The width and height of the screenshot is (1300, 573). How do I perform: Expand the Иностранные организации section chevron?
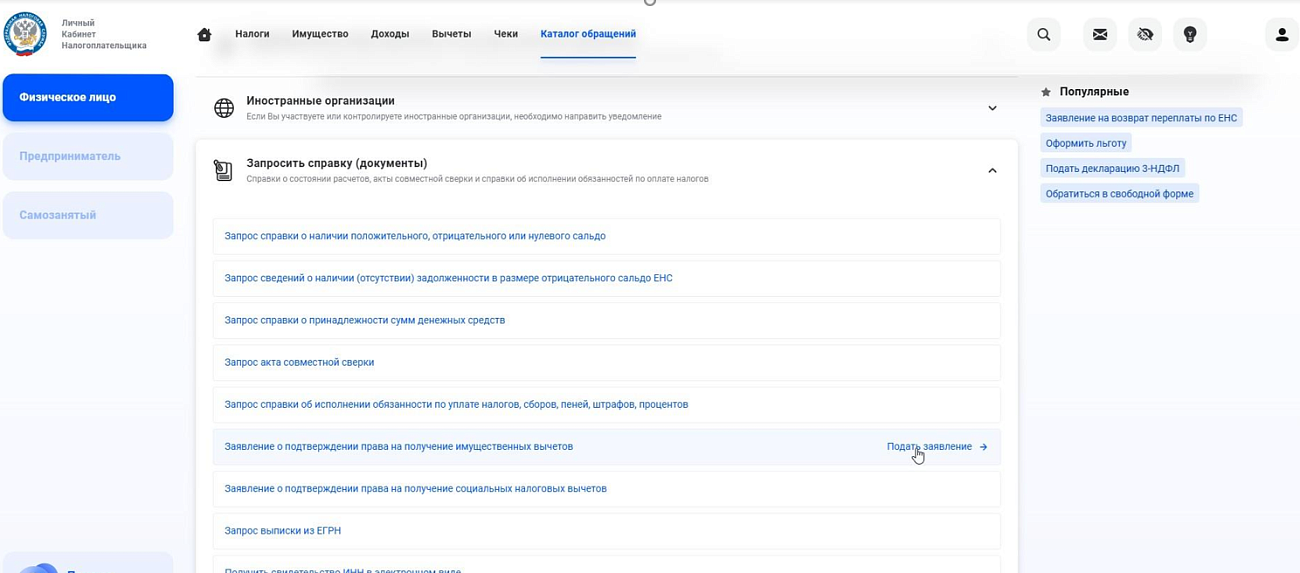pos(992,108)
